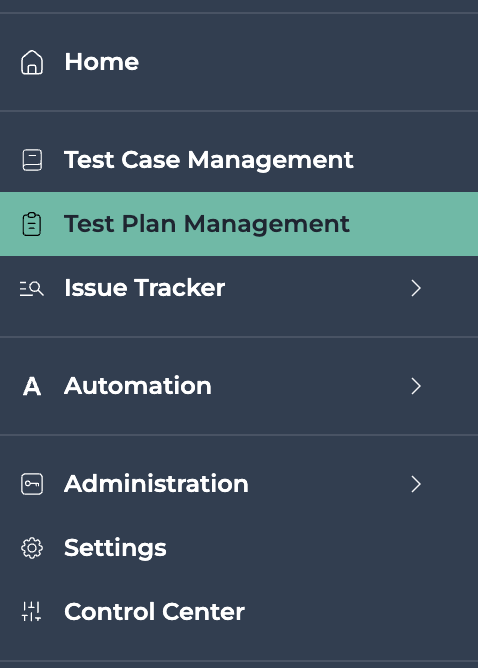478x668 pixels.
Task: Click the Home house icon
Action: point(32,62)
